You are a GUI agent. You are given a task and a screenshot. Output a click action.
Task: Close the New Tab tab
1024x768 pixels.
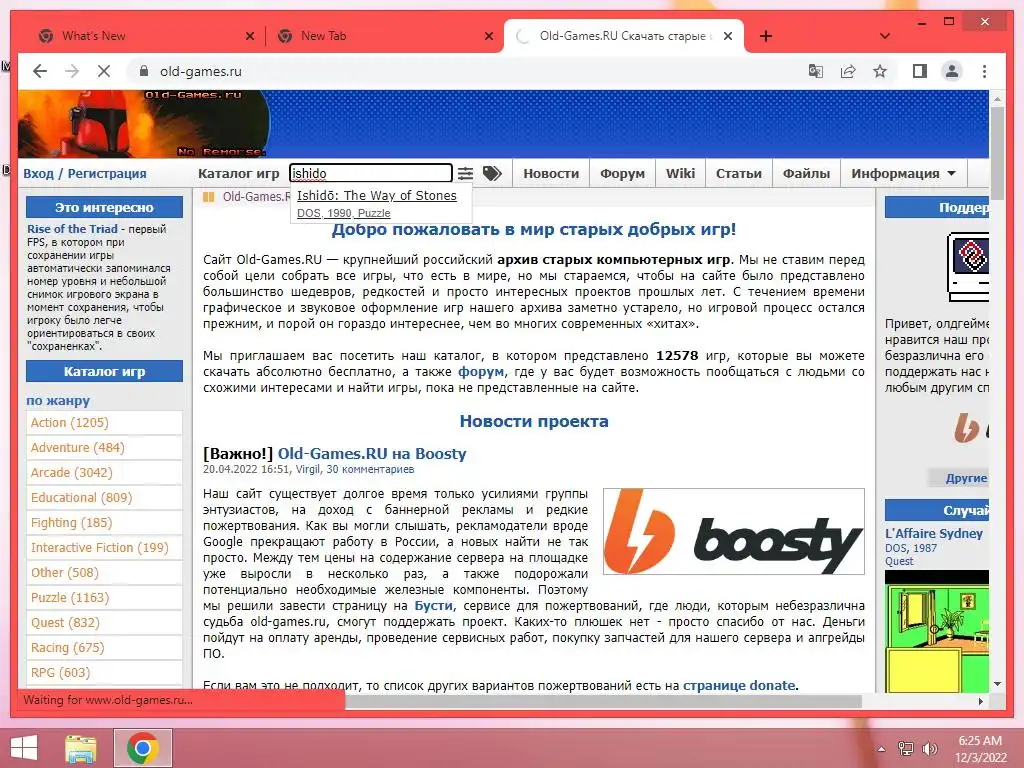(x=488, y=36)
